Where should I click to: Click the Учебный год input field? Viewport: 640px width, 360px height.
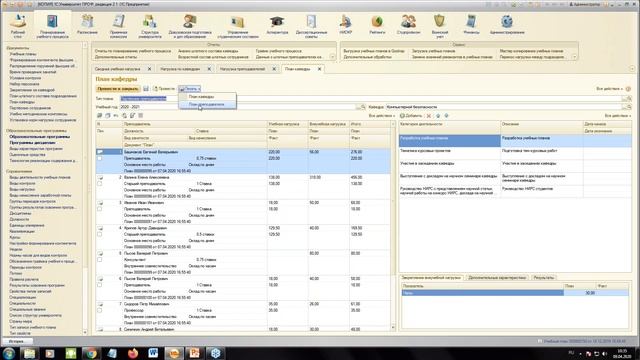[x=239, y=107]
